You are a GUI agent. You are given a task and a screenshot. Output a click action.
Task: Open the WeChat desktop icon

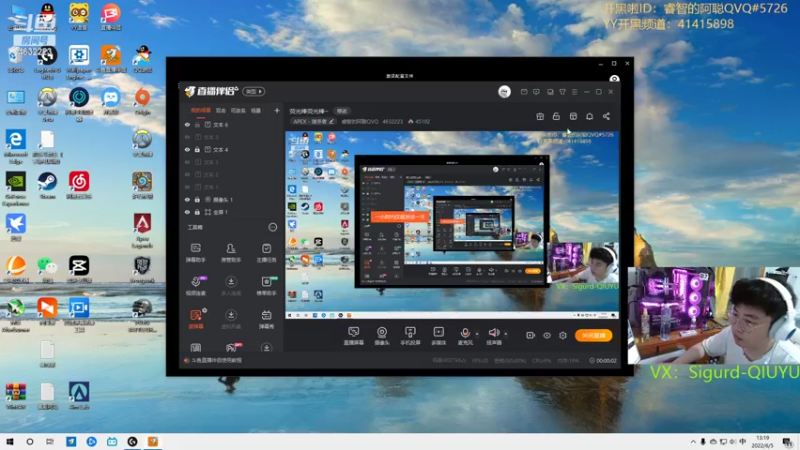47,269
